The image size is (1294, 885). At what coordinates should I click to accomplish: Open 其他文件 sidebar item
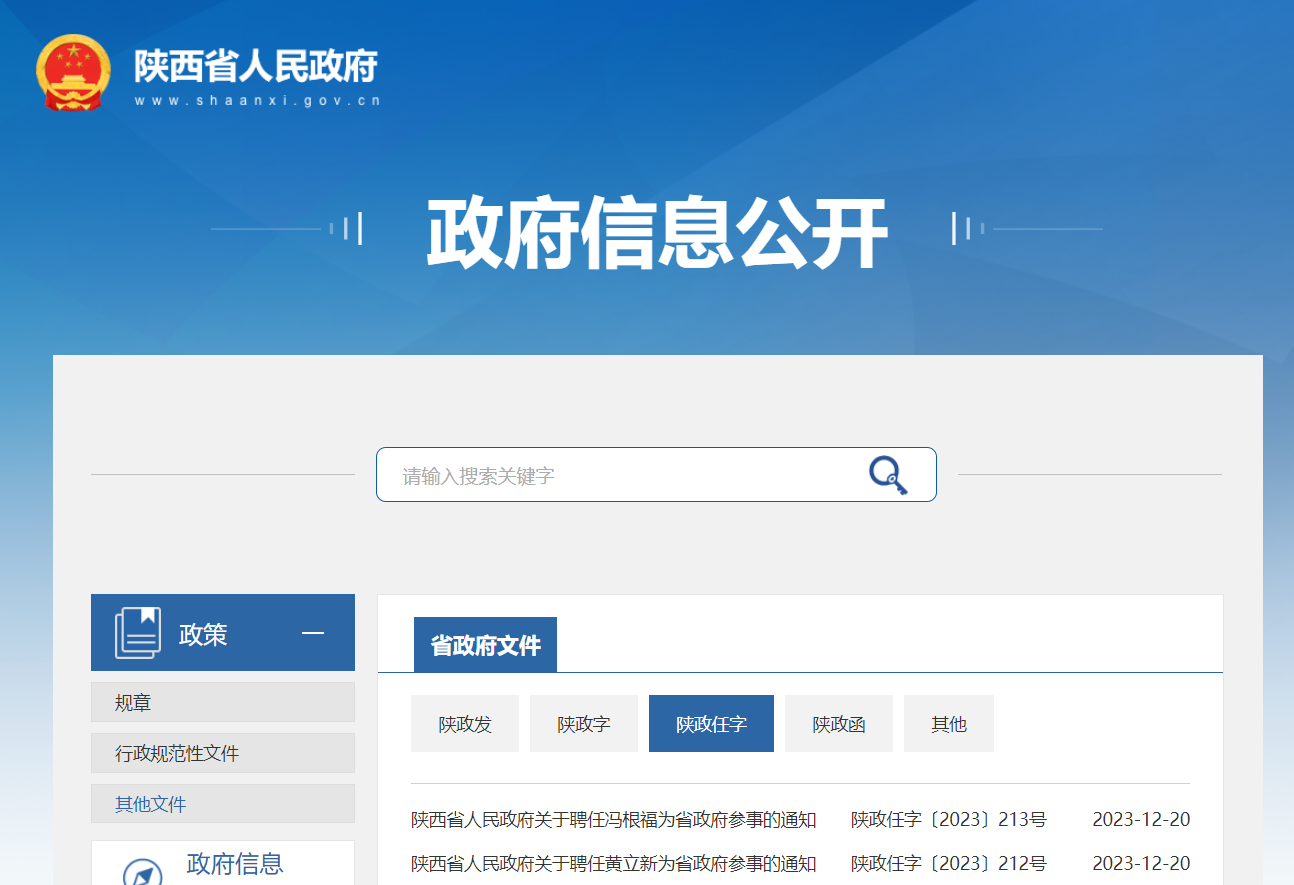(x=223, y=804)
